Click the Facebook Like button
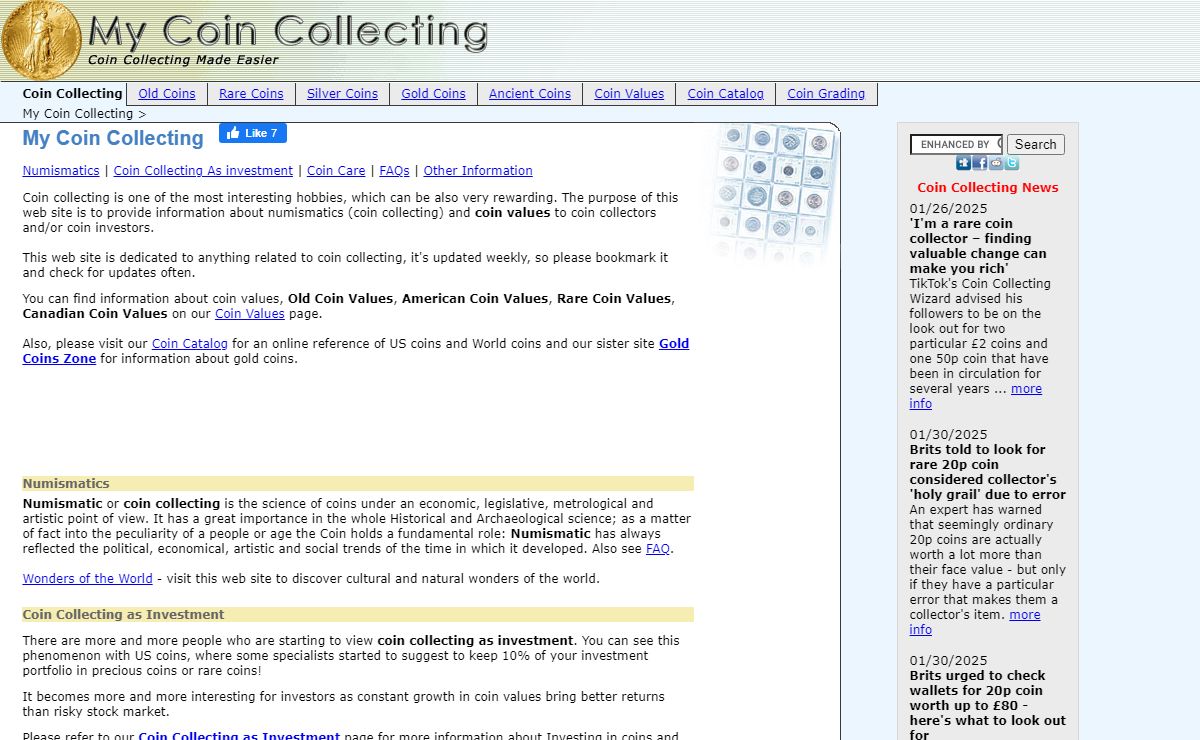The image size is (1200, 740). tap(253, 133)
